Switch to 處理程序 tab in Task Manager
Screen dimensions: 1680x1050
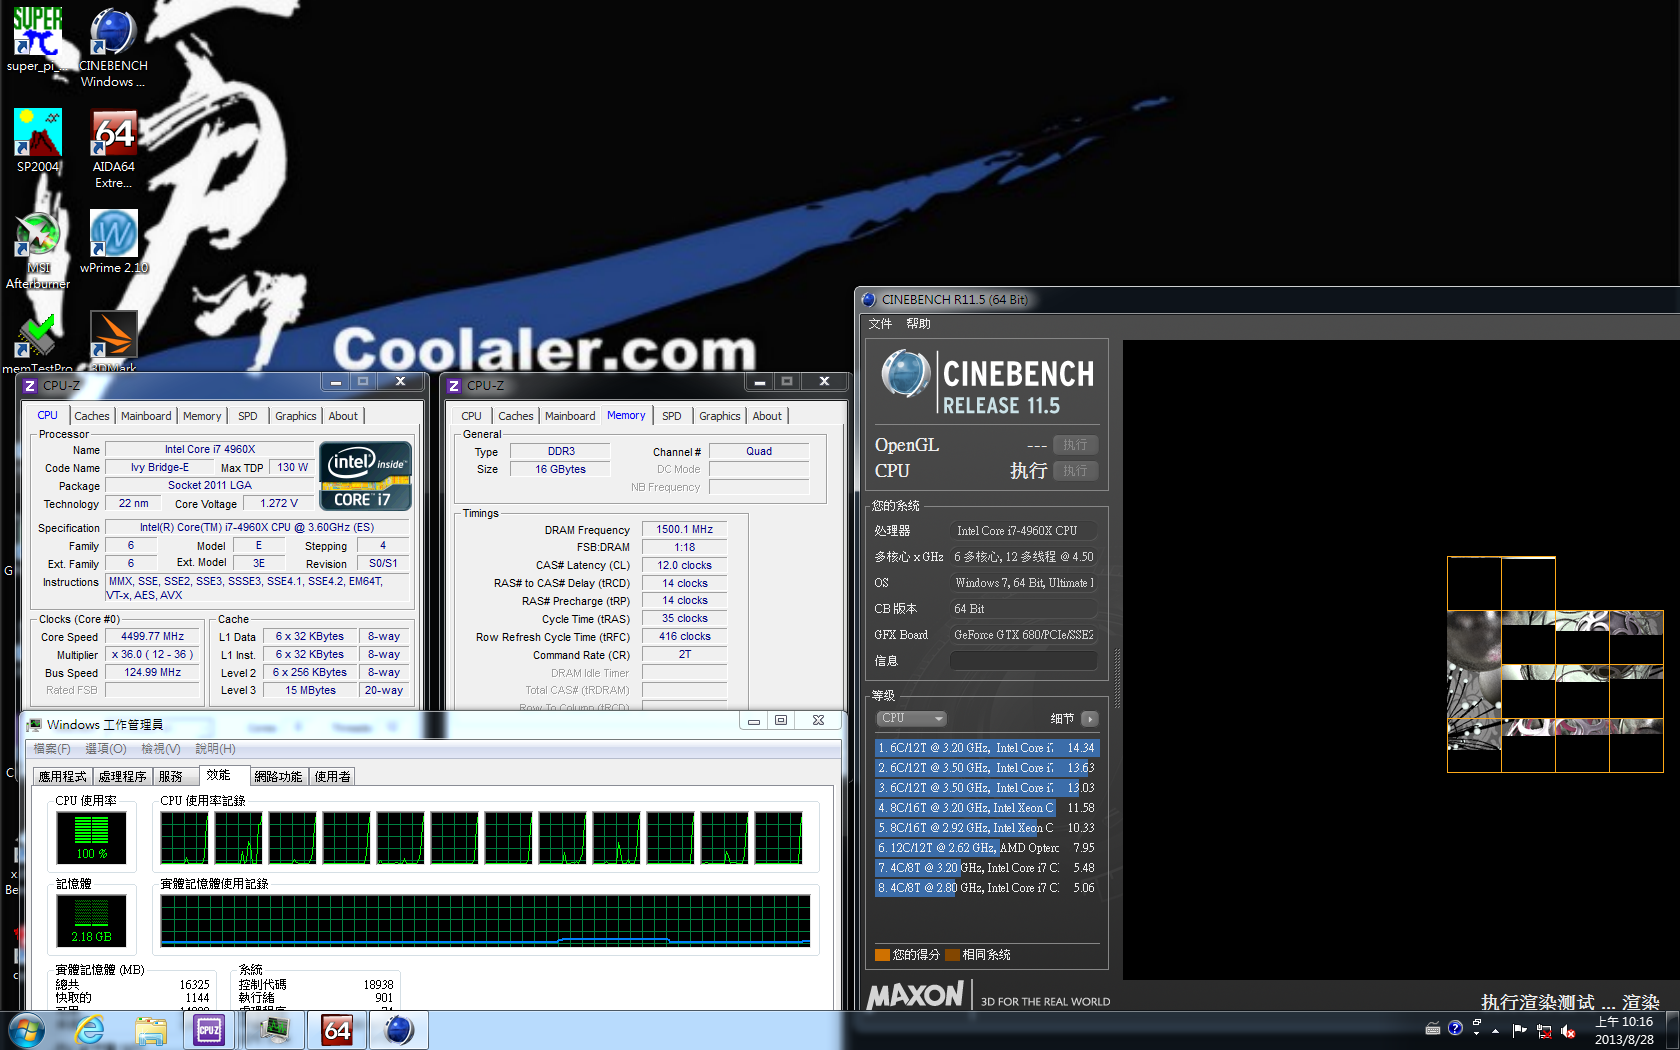122,777
